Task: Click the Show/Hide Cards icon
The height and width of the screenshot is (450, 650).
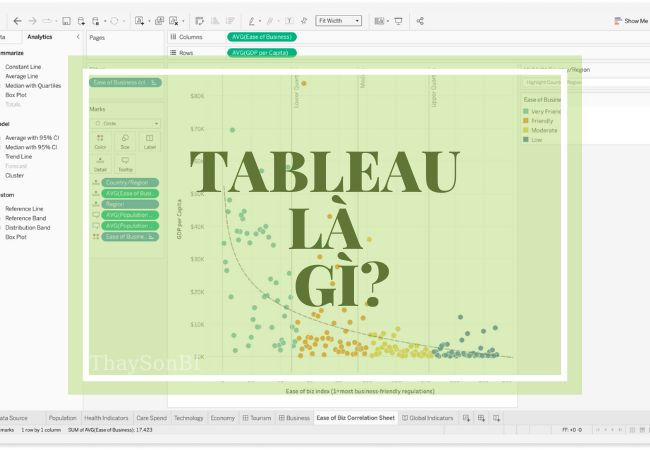Action: [x=379, y=21]
